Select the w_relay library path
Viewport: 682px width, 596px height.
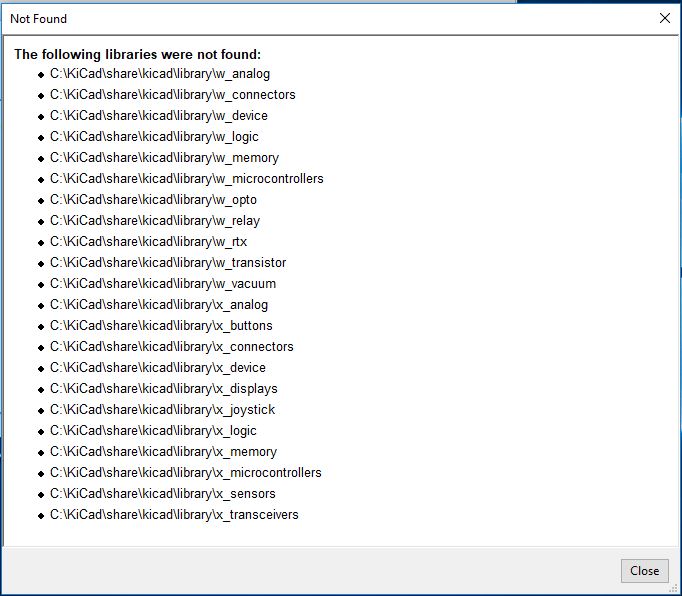point(154,221)
